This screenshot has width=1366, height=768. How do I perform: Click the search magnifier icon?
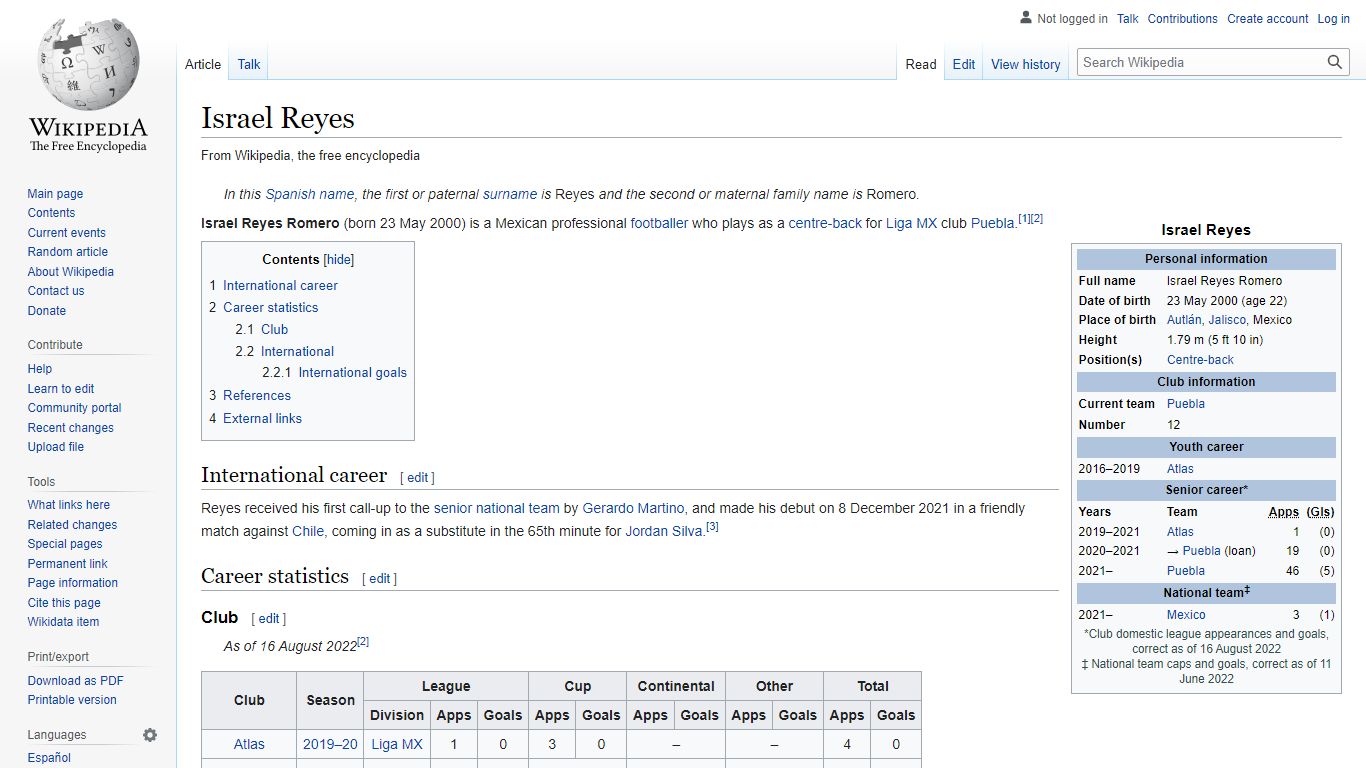click(1335, 62)
